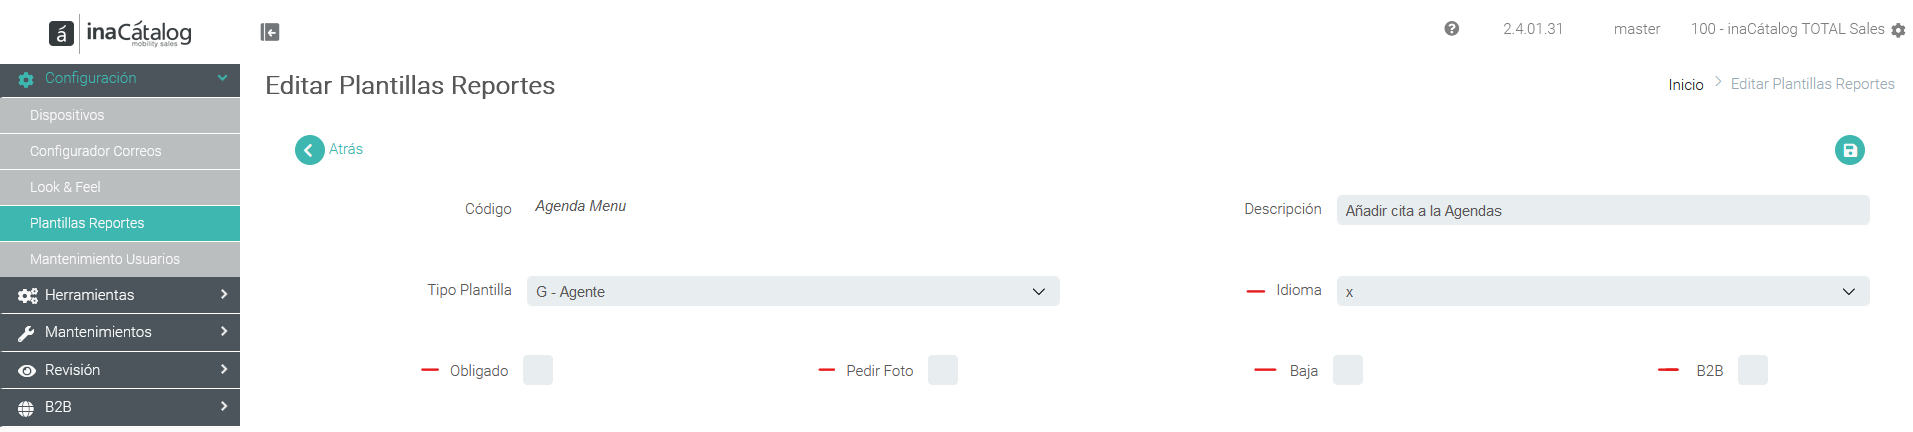Image resolution: width=1913 pixels, height=432 pixels.
Task: Click the Atrás back arrow icon
Action: (310, 150)
